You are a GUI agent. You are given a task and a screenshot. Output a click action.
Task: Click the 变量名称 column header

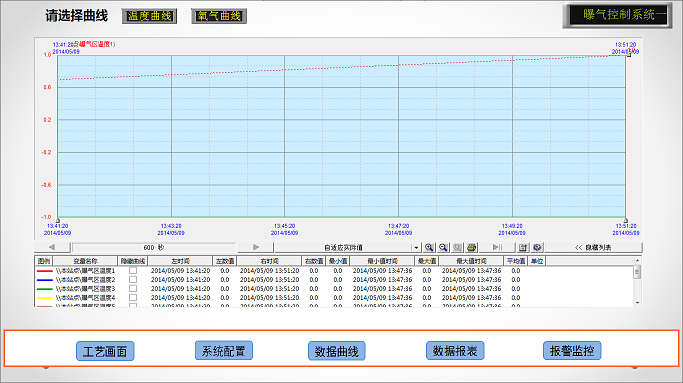point(85,261)
